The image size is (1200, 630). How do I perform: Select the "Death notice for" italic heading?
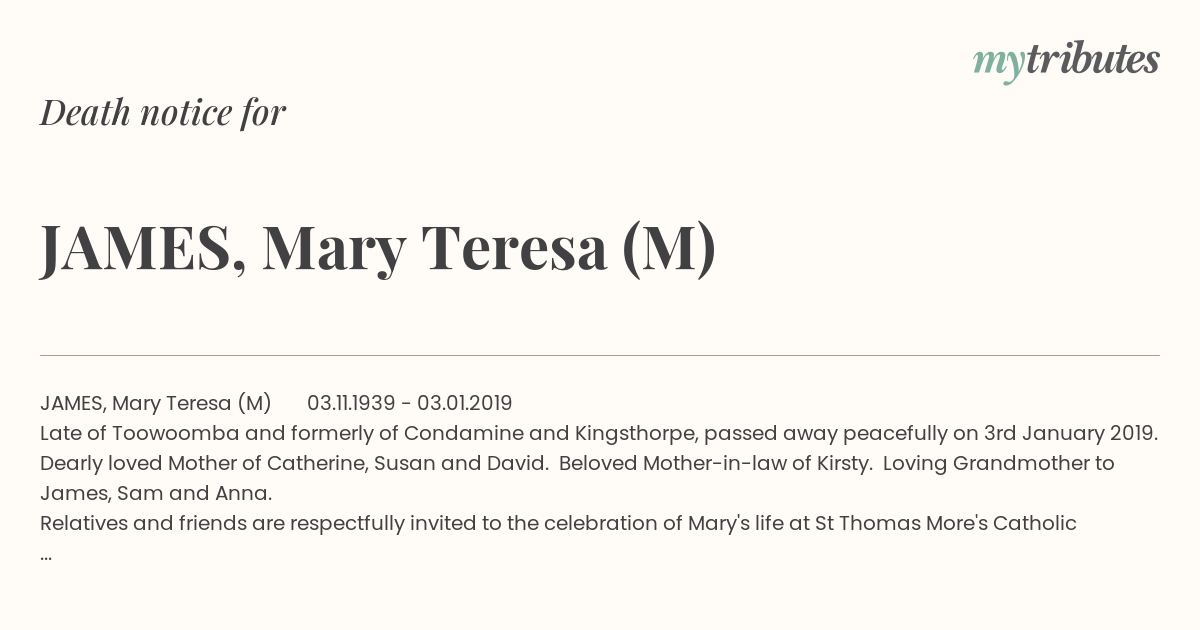pos(163,113)
